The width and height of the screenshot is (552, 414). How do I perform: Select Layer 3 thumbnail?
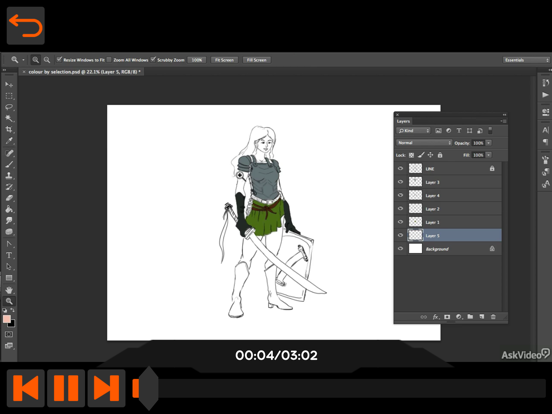(415, 182)
